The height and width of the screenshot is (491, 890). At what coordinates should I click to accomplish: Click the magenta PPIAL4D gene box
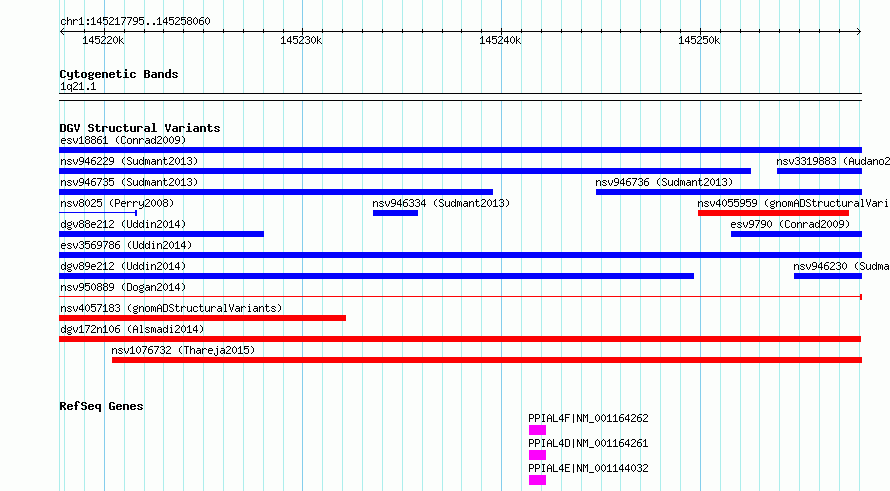537,455
